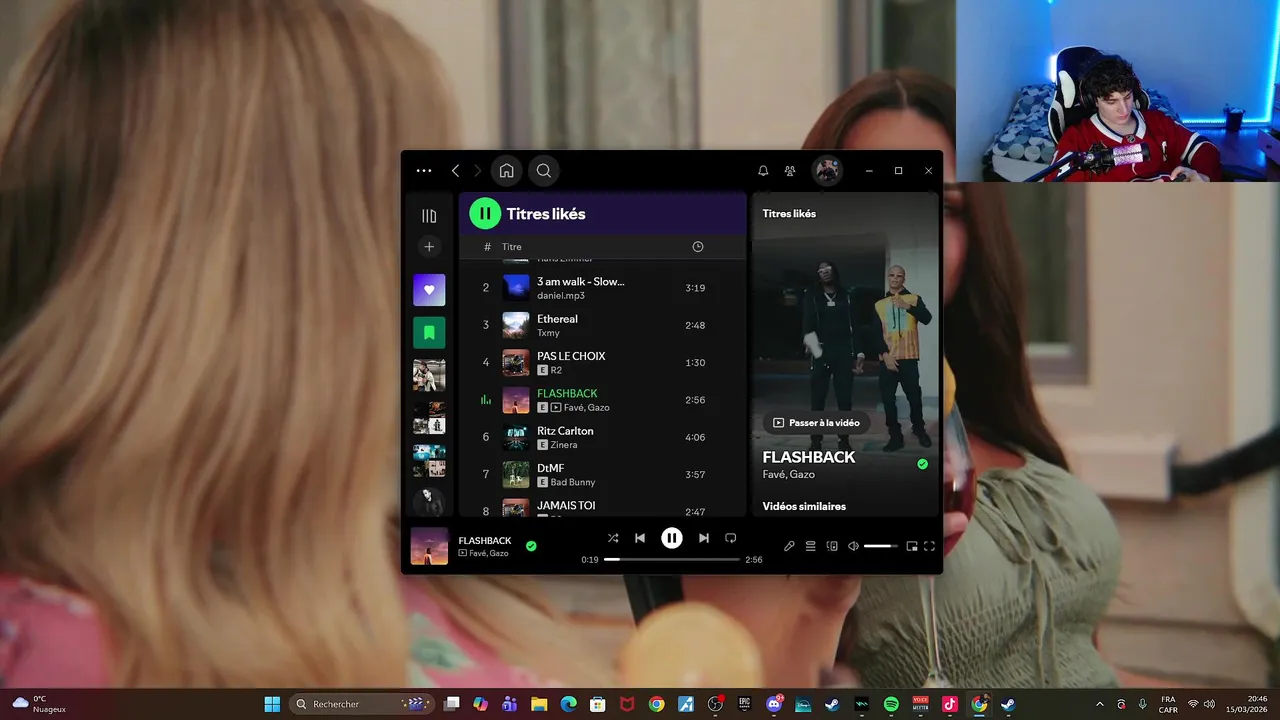Select the 'Ritz Carlton' track
The image size is (1280, 720).
point(602,437)
